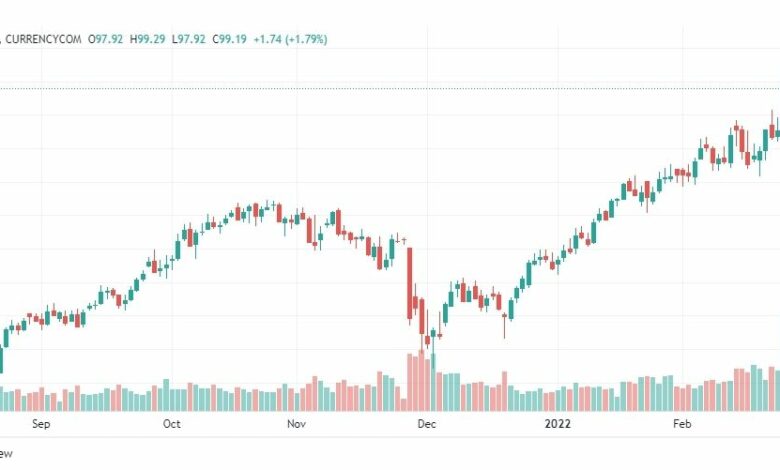The width and height of the screenshot is (780, 470).
Task: Click the Dec label on time axis
Action: 427,424
